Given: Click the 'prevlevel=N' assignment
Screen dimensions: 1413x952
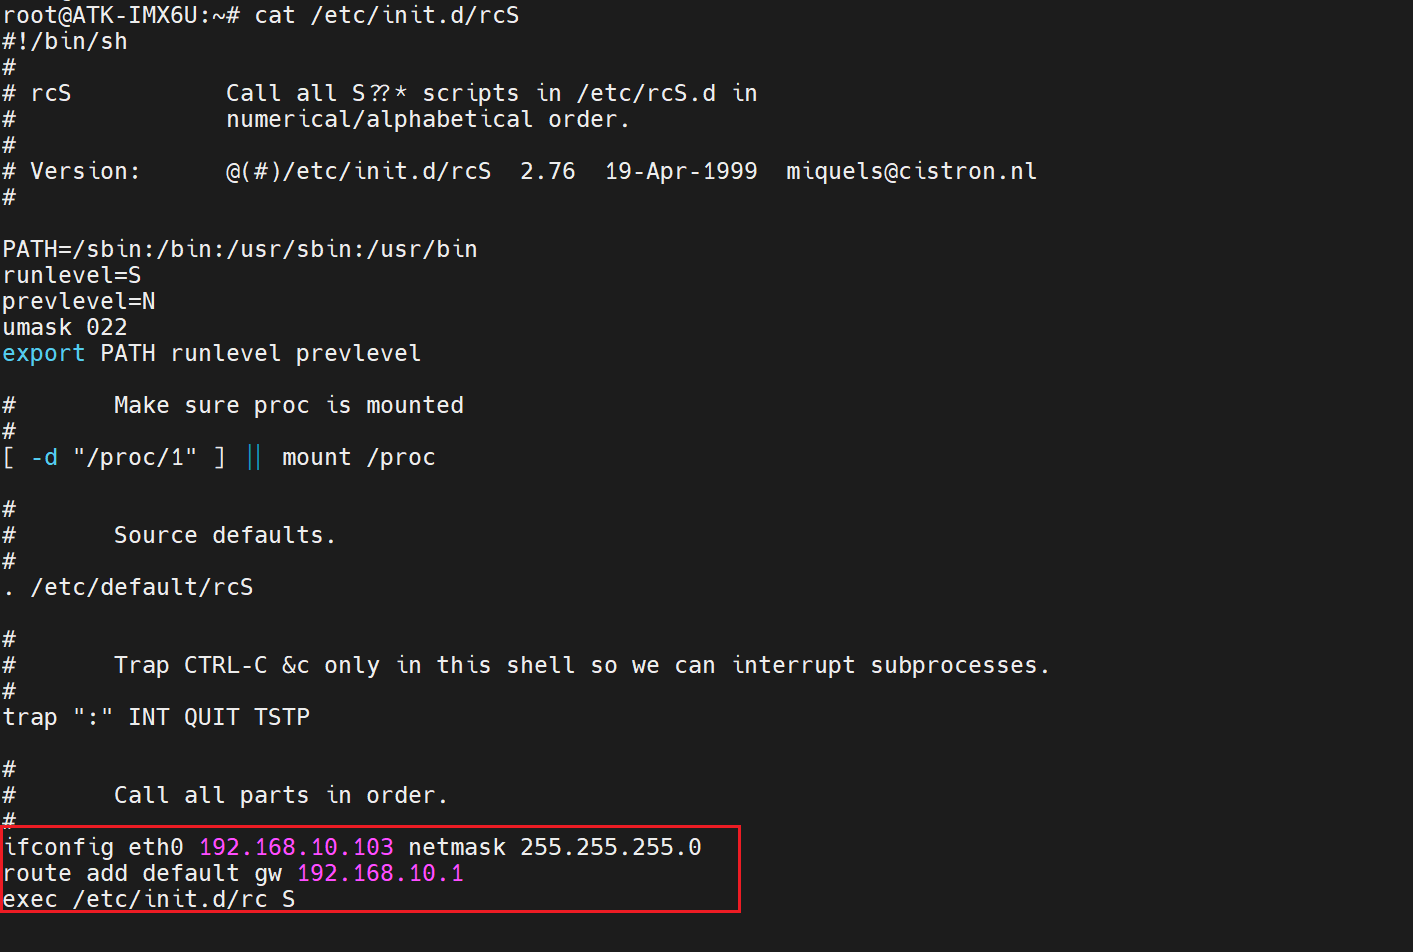Looking at the screenshot, I should (79, 301).
